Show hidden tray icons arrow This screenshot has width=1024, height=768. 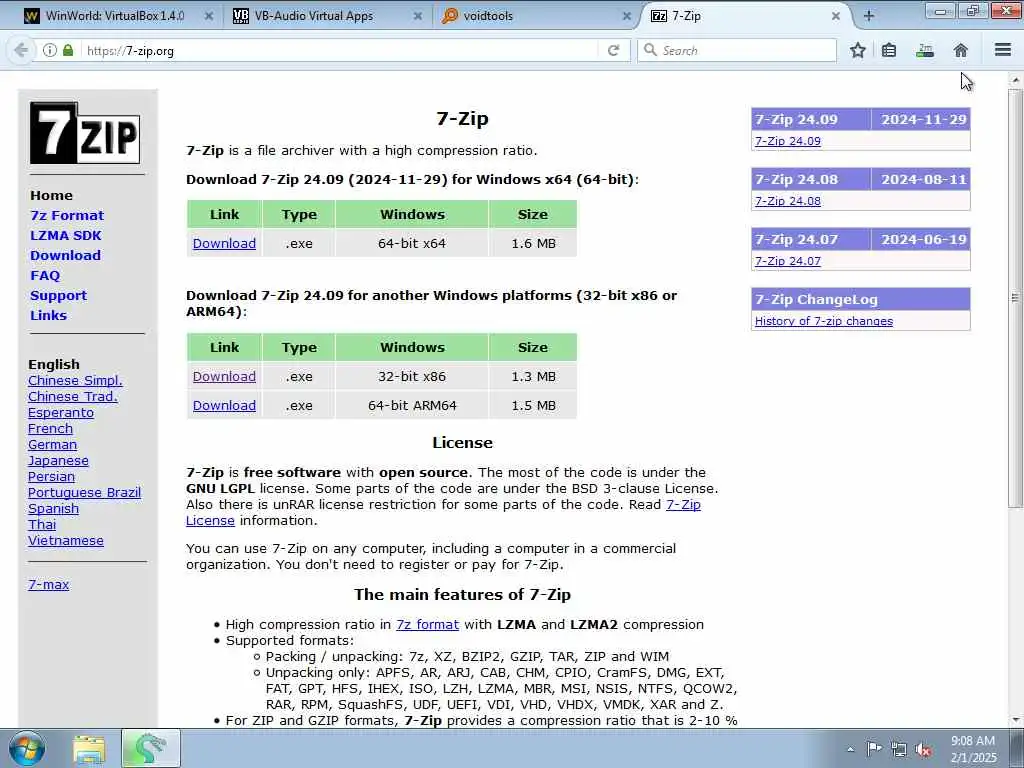pos(850,749)
